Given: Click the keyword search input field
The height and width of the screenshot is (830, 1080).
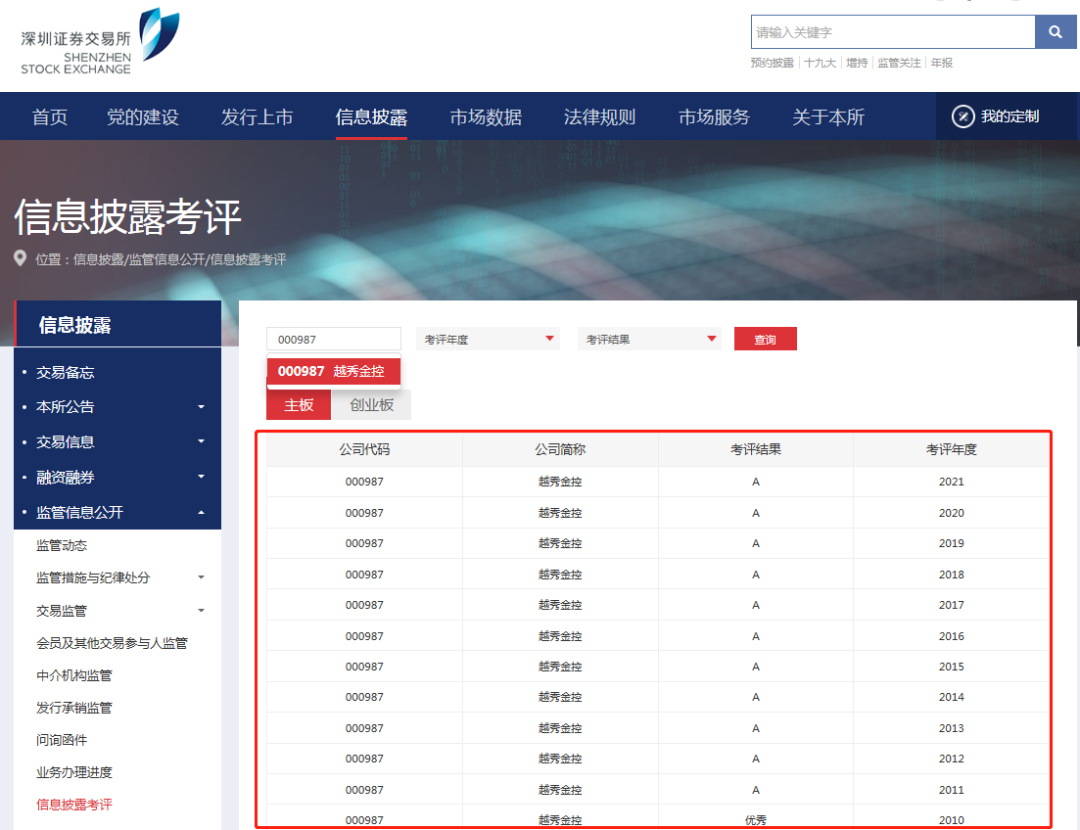Looking at the screenshot, I should pyautogui.click(x=890, y=32).
